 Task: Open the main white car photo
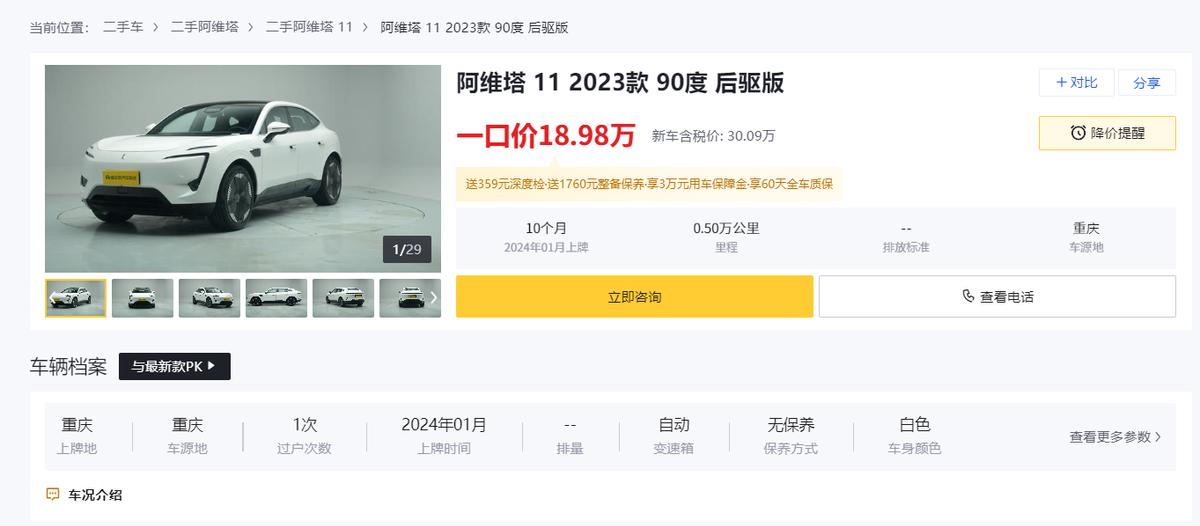click(243, 168)
